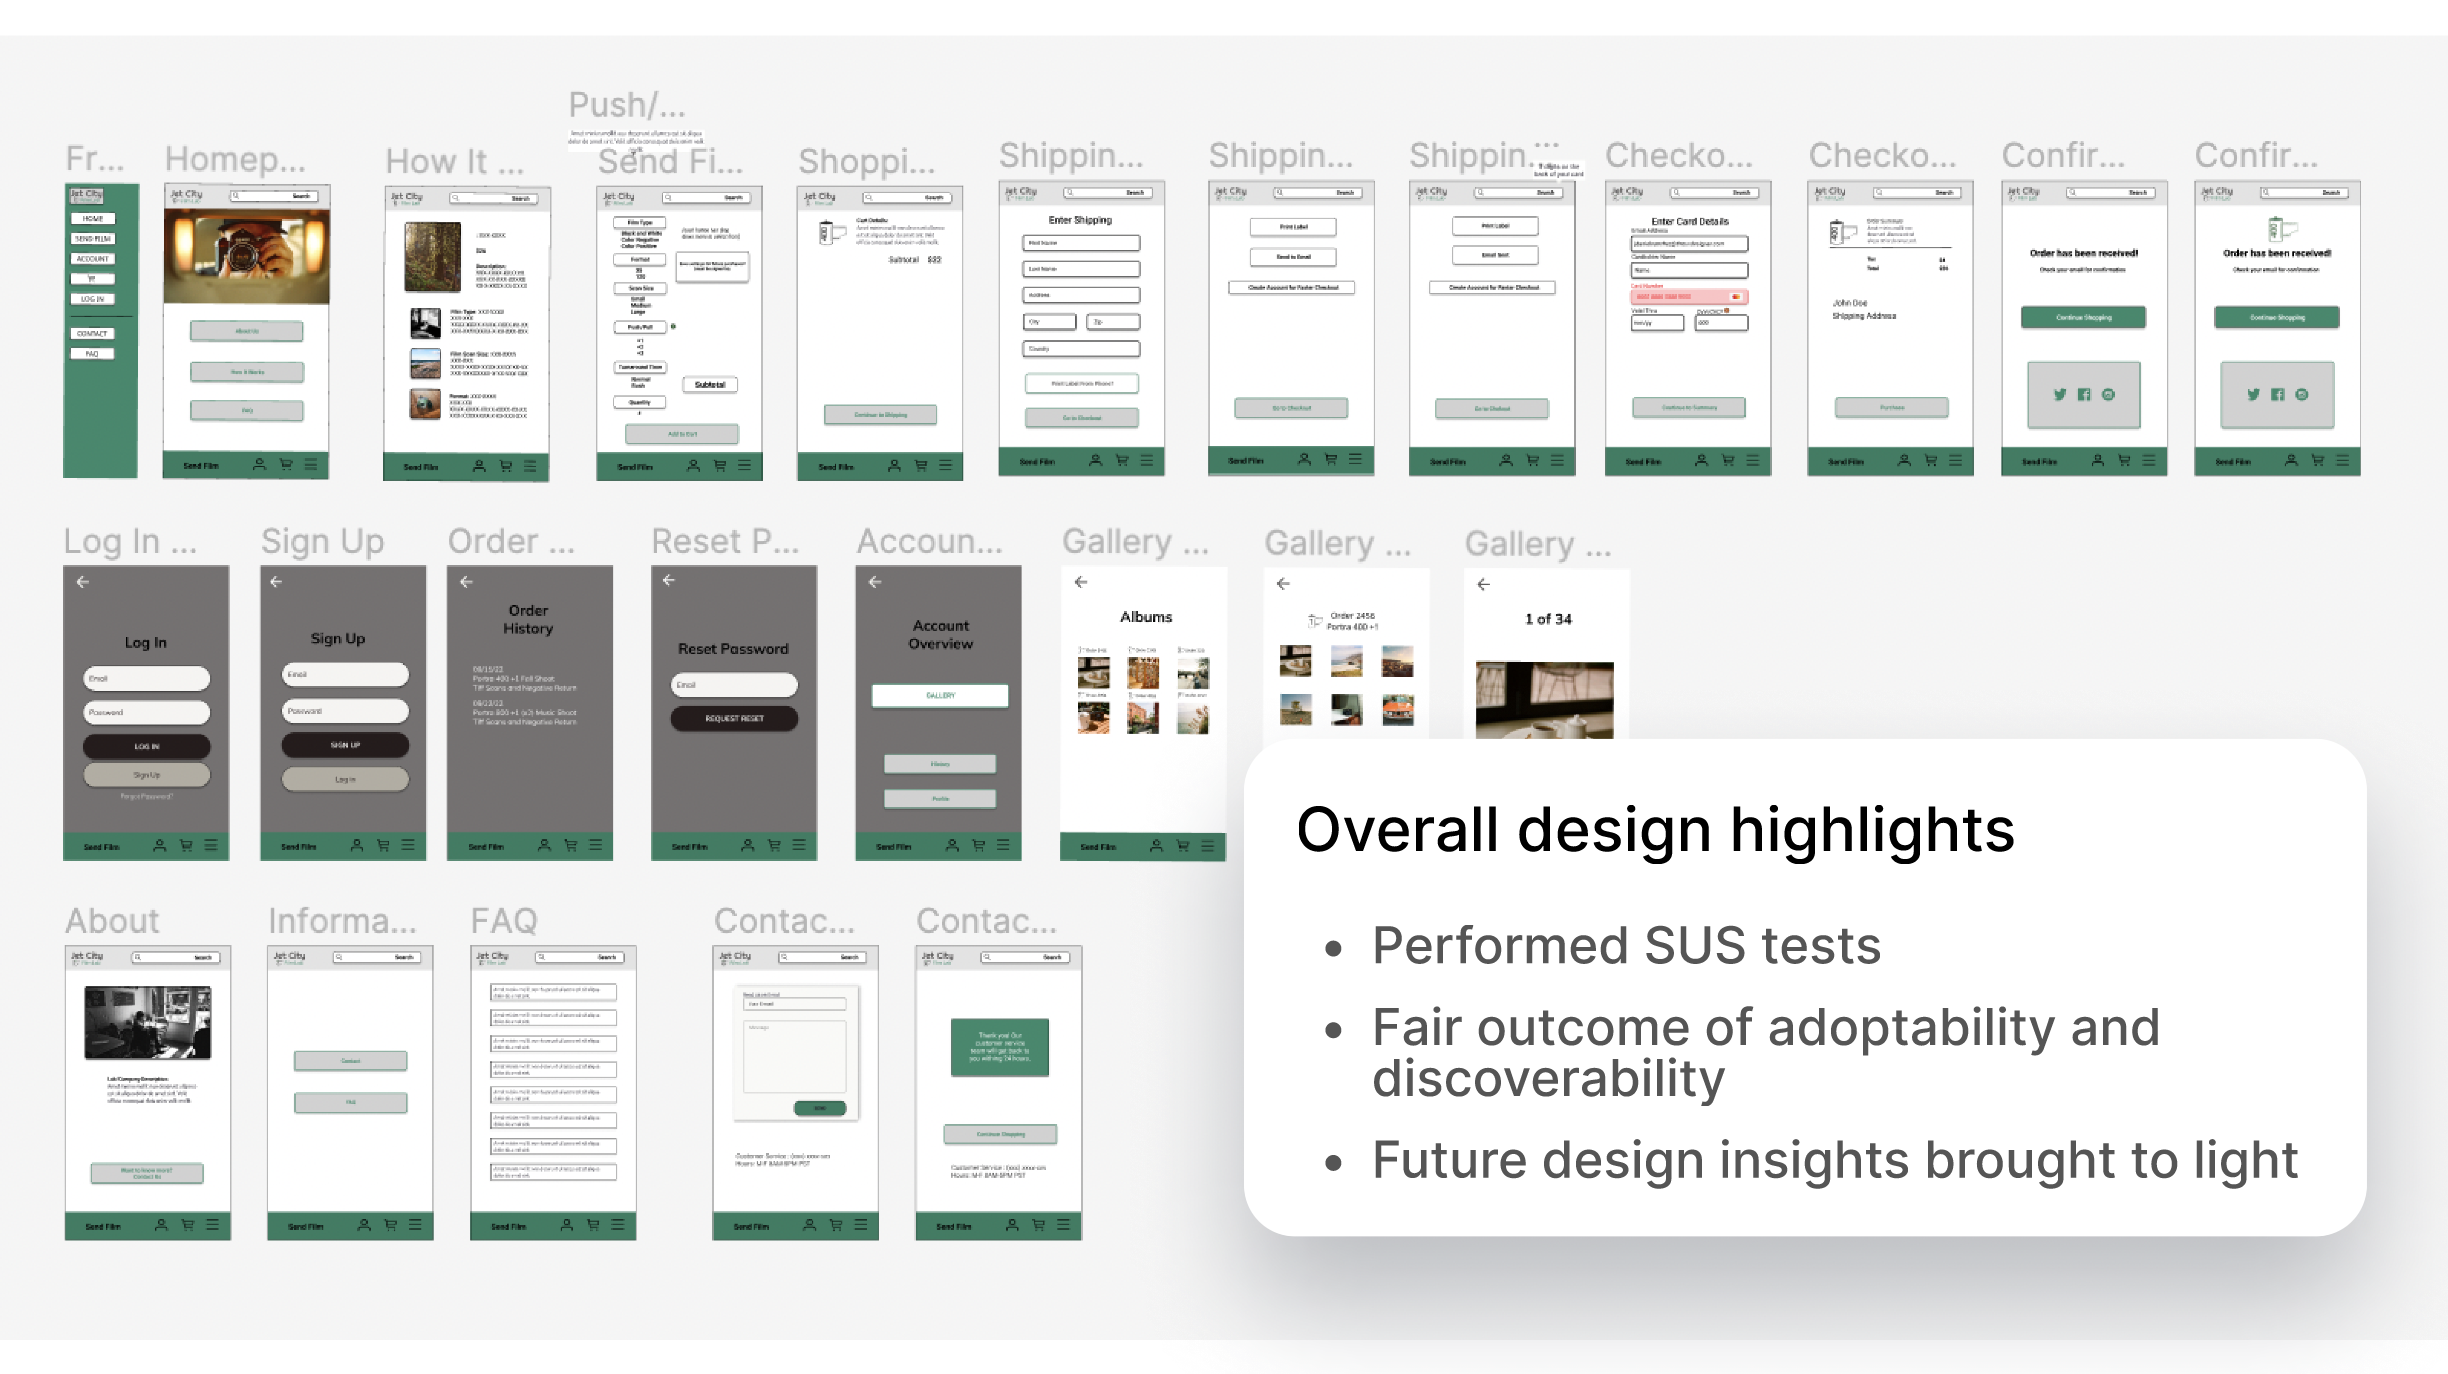Viewport: 2448px width, 1374px height.
Task: Click profile icon in About screen footer
Action: click(x=161, y=1225)
